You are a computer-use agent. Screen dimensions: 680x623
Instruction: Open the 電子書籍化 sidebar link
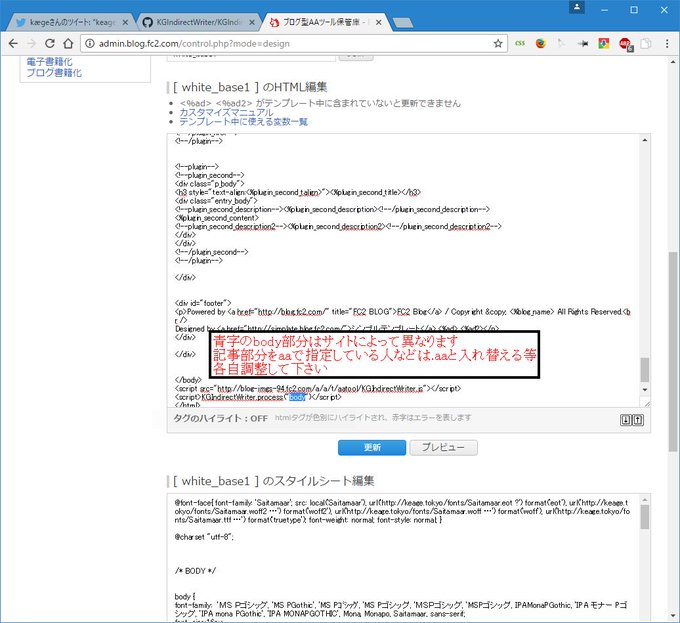[x=49, y=62]
